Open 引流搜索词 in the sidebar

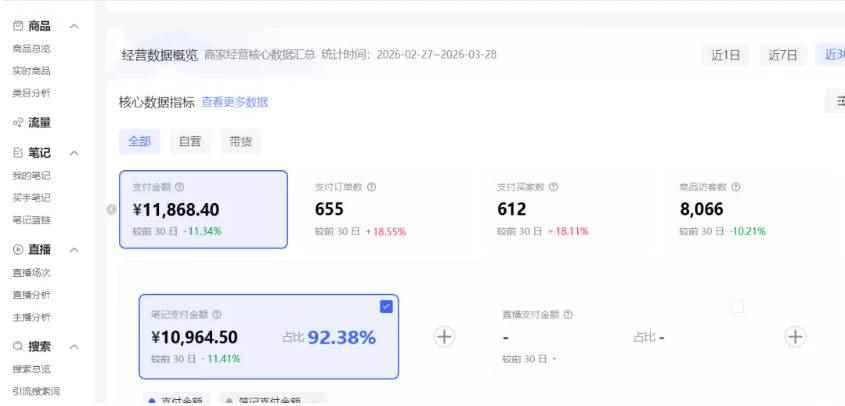[x=36, y=391]
